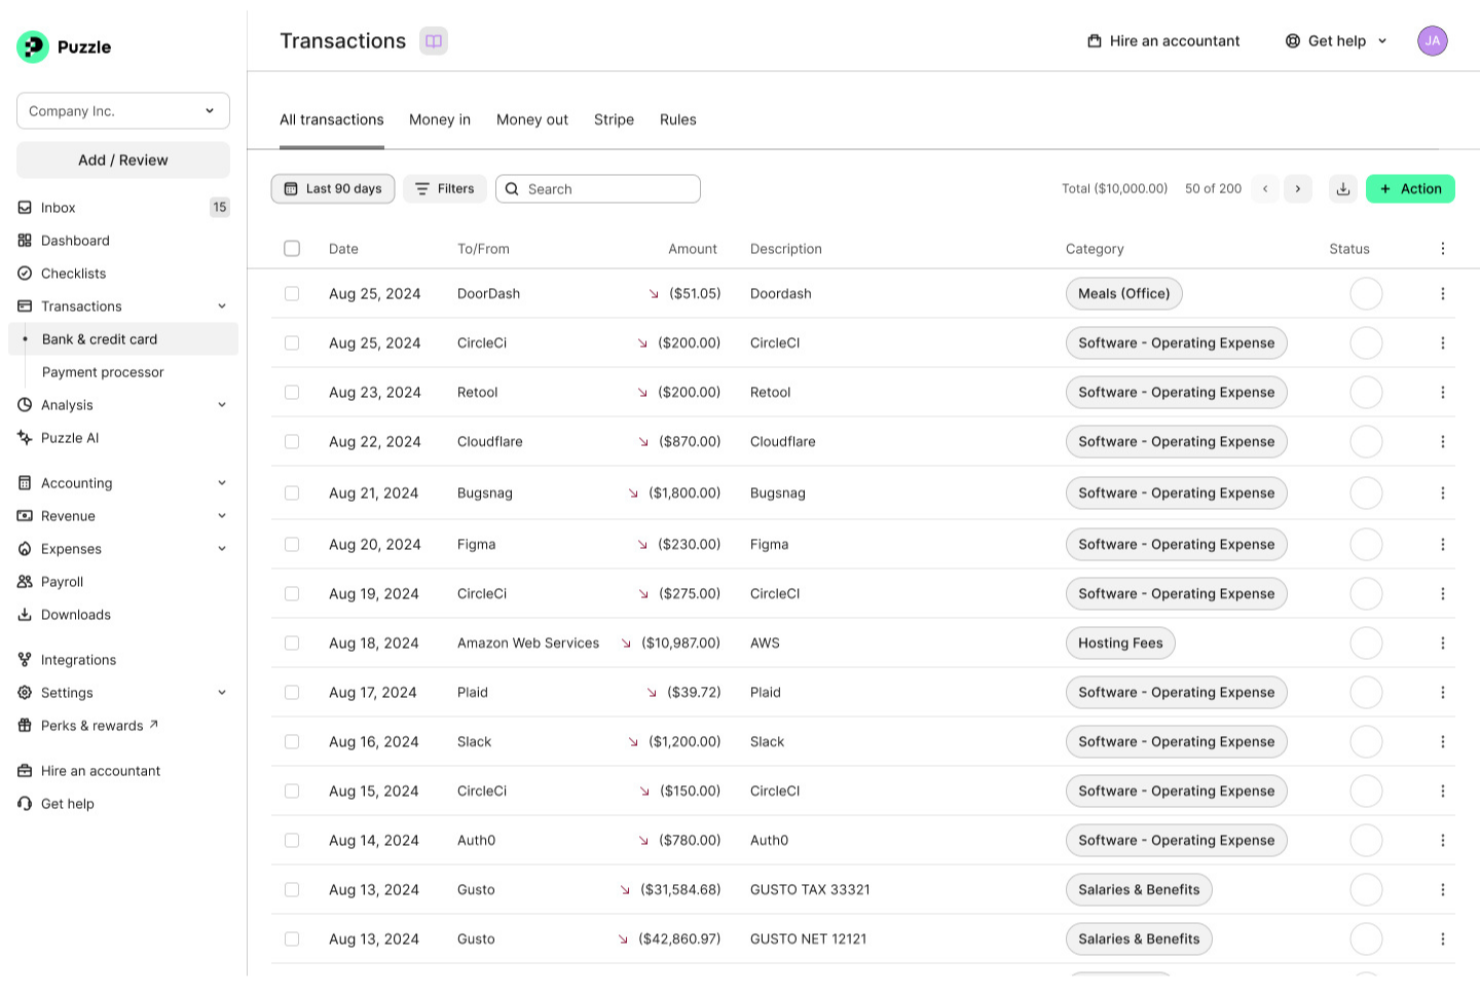Open the kebab menu on the DoorDash row
The width and height of the screenshot is (1480, 987).
pyautogui.click(x=1441, y=293)
